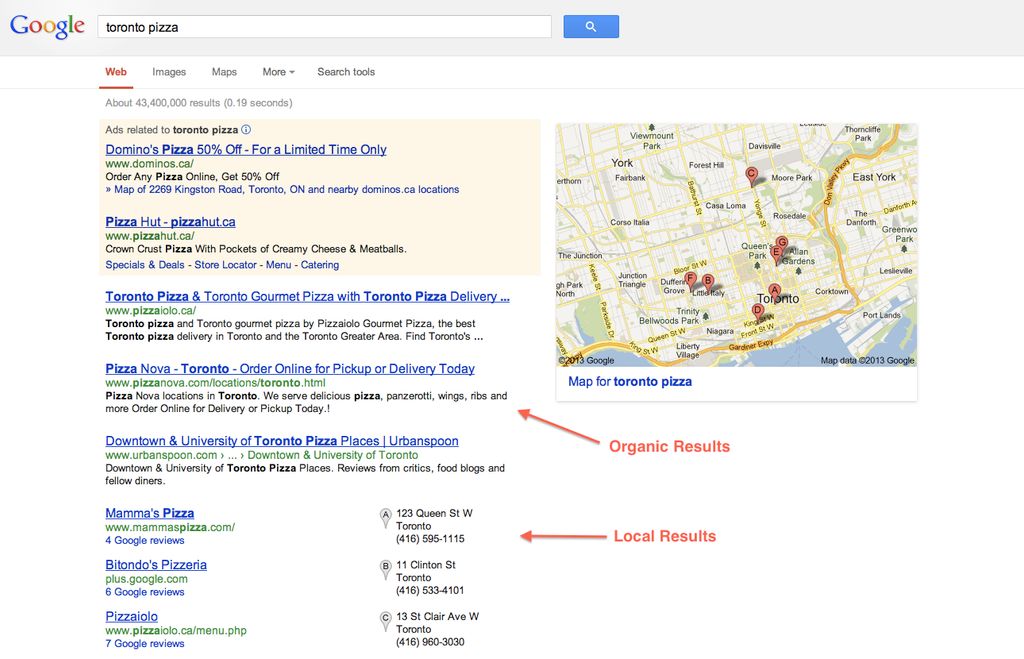This screenshot has width=1024, height=659.
Task: View Pizzaiolo 7 Google reviews
Action: tap(145, 643)
